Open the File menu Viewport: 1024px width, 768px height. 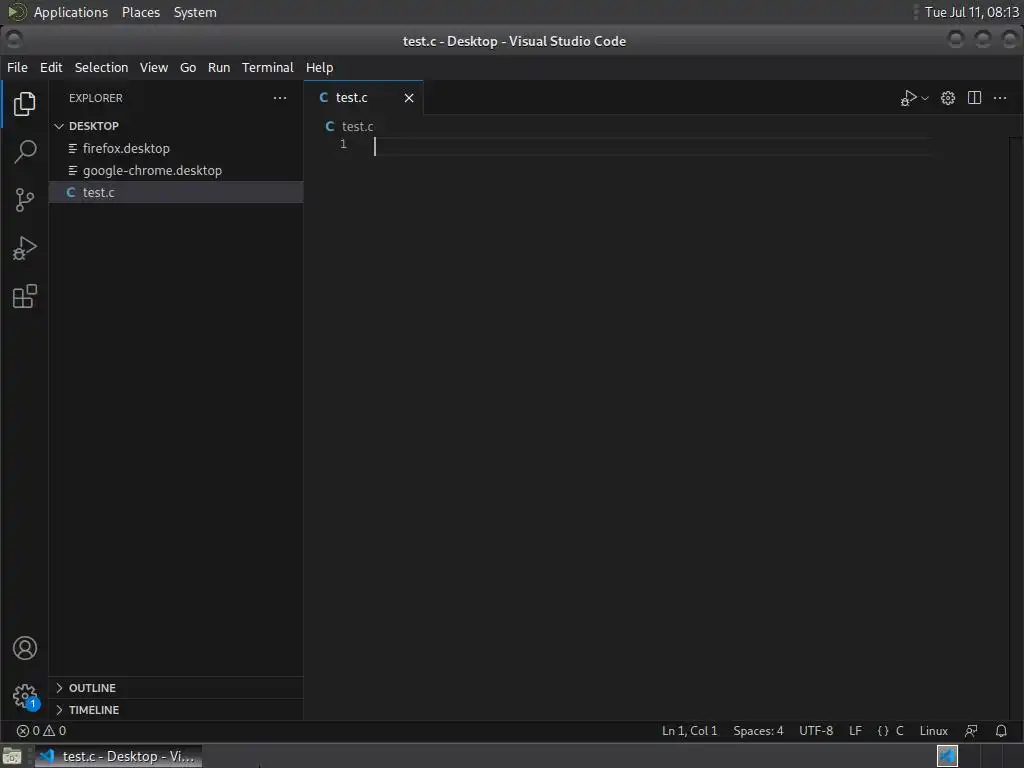[x=17, y=67]
